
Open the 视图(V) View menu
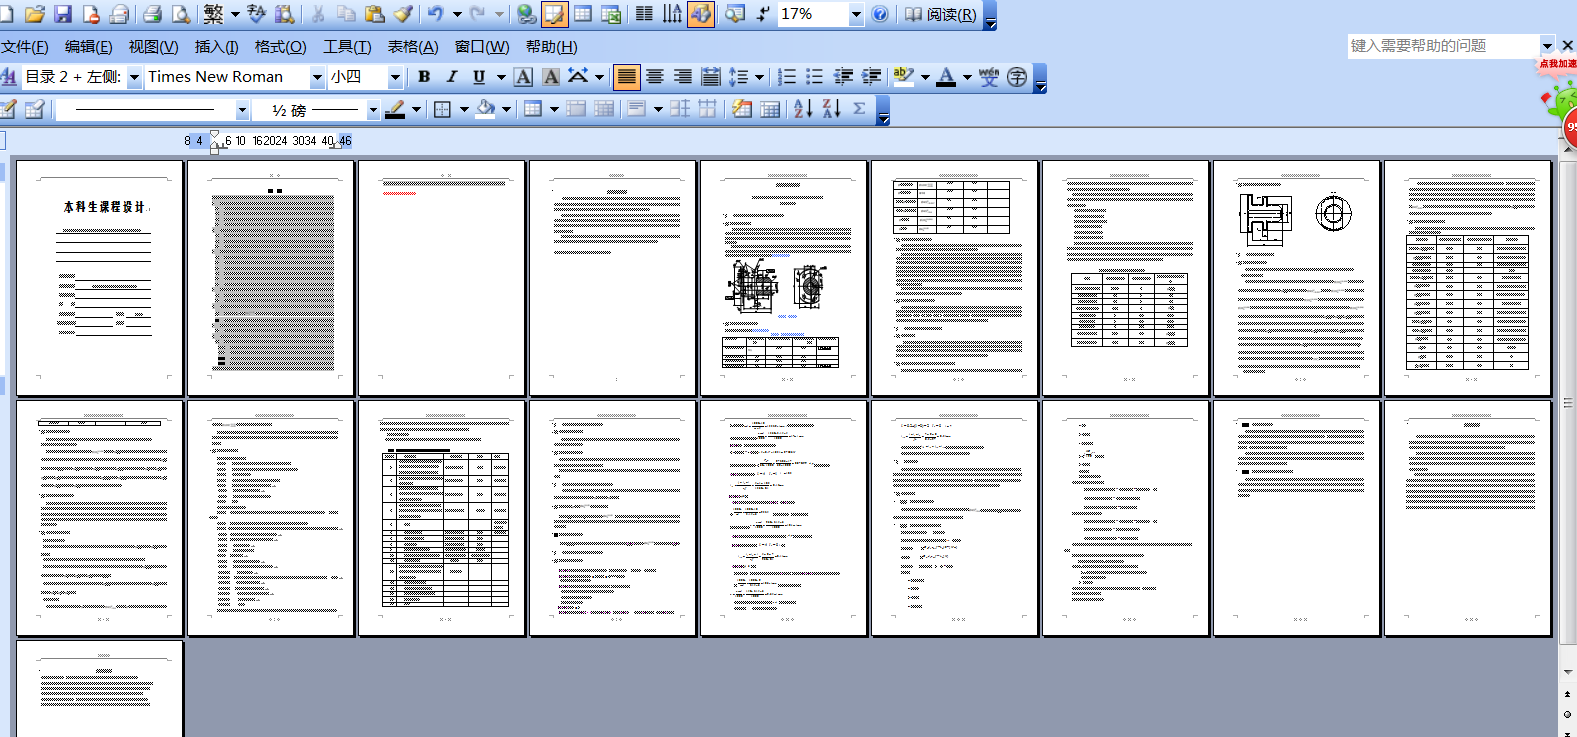pyautogui.click(x=153, y=47)
